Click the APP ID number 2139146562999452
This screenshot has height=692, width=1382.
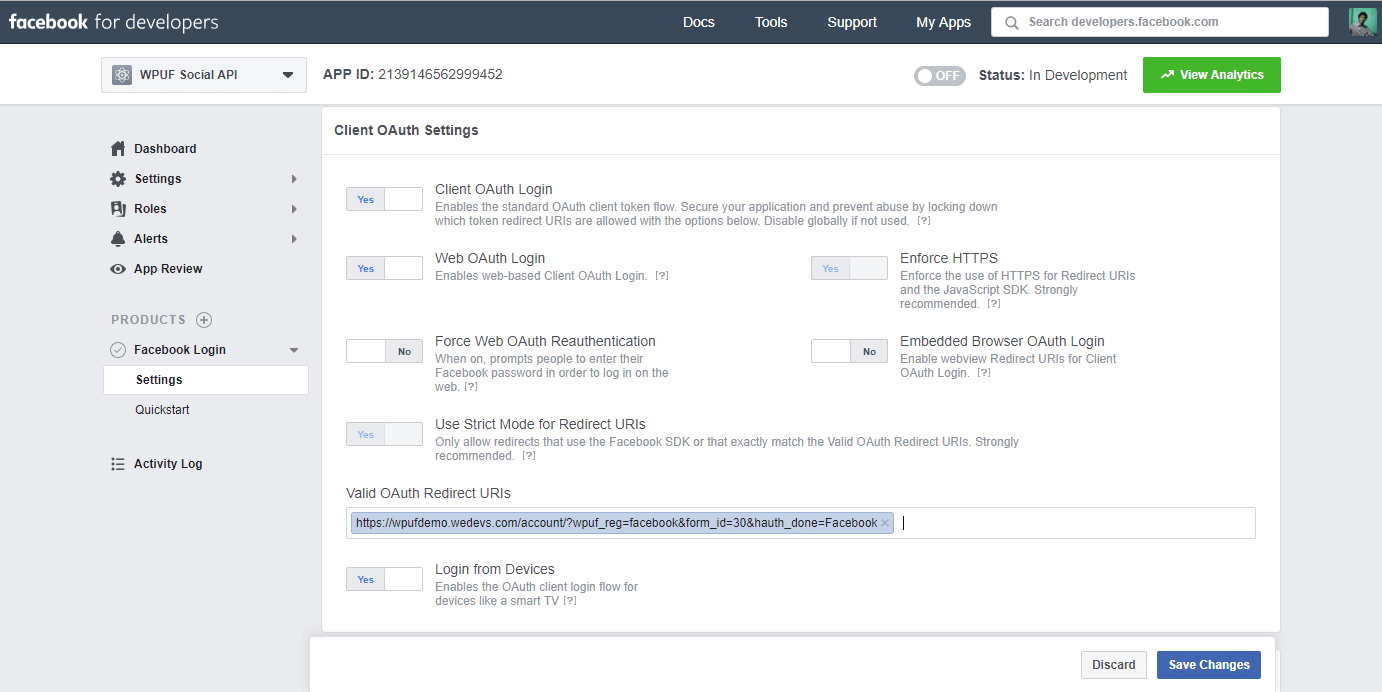tap(440, 75)
